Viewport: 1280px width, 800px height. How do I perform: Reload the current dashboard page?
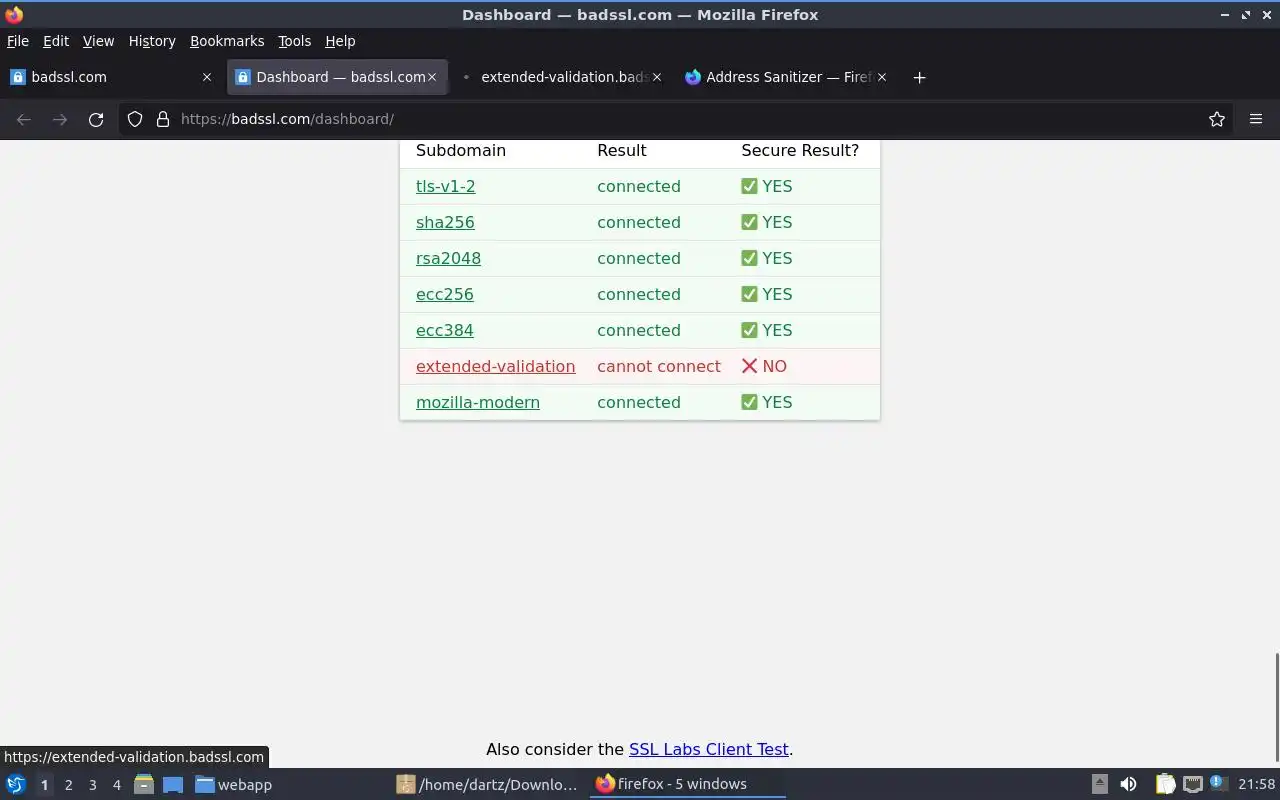tap(96, 119)
